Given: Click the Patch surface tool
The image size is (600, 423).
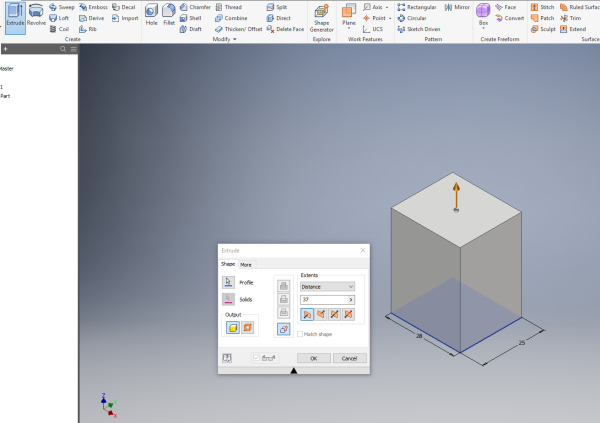Looking at the screenshot, I should click(x=543, y=18).
